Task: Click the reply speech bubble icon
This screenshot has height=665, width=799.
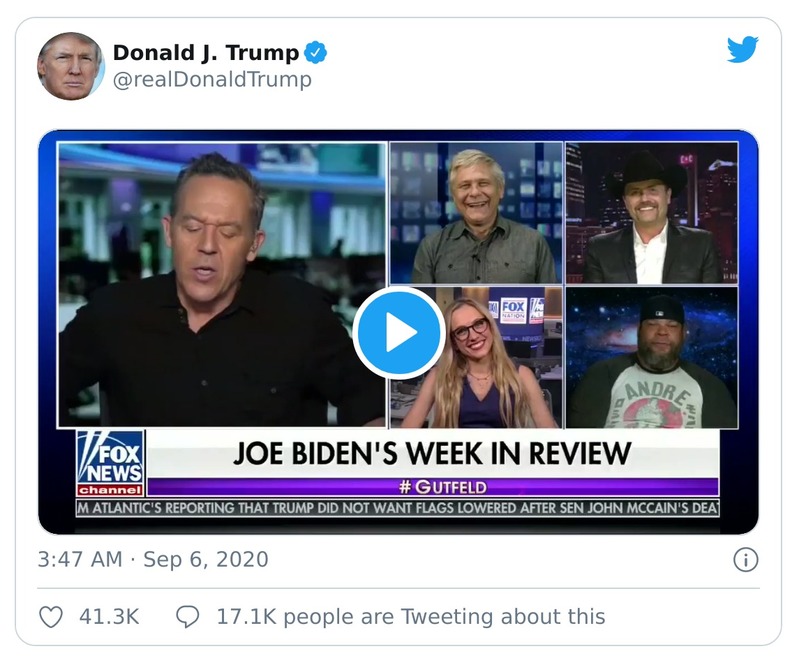Action: pos(187,617)
